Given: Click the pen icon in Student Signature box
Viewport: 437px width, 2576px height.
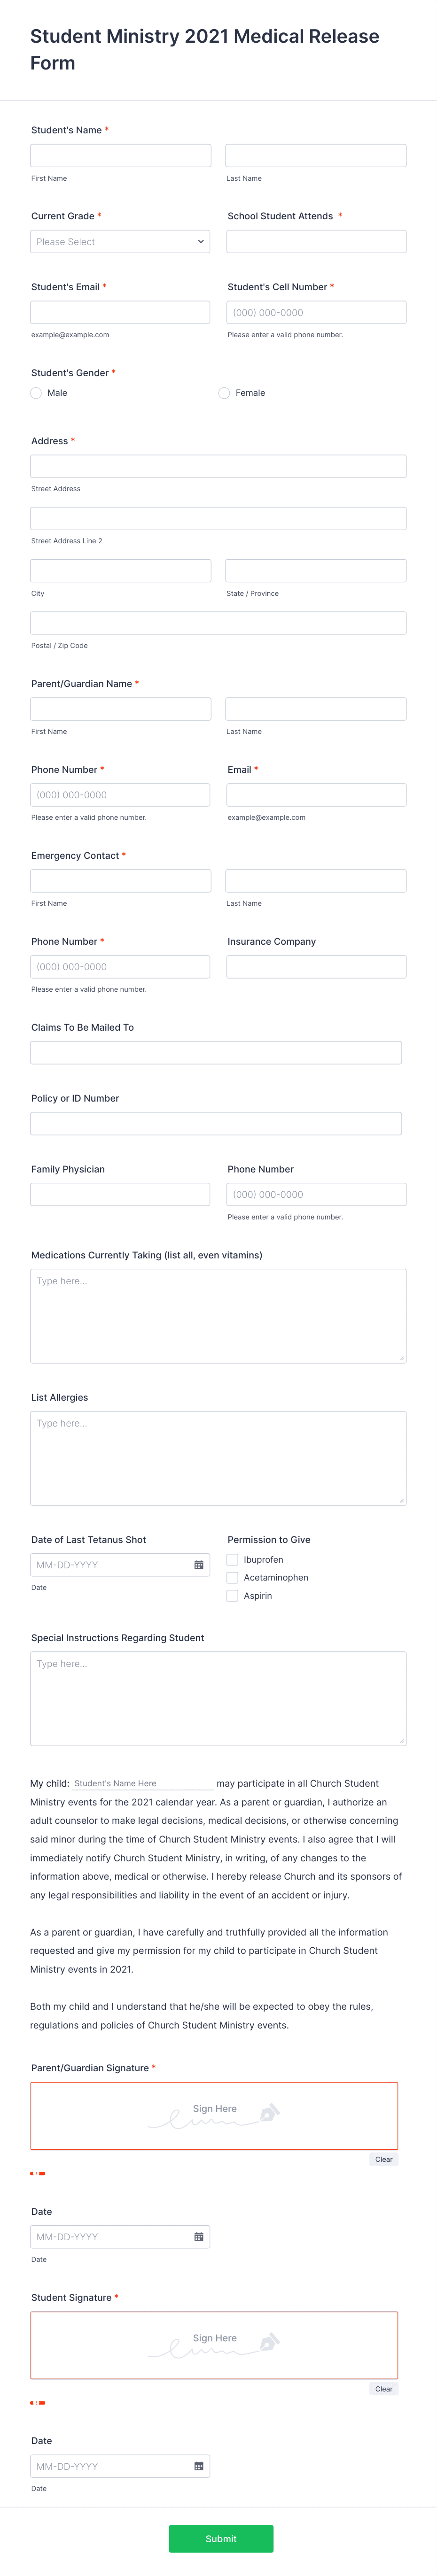Looking at the screenshot, I should point(269,2342).
